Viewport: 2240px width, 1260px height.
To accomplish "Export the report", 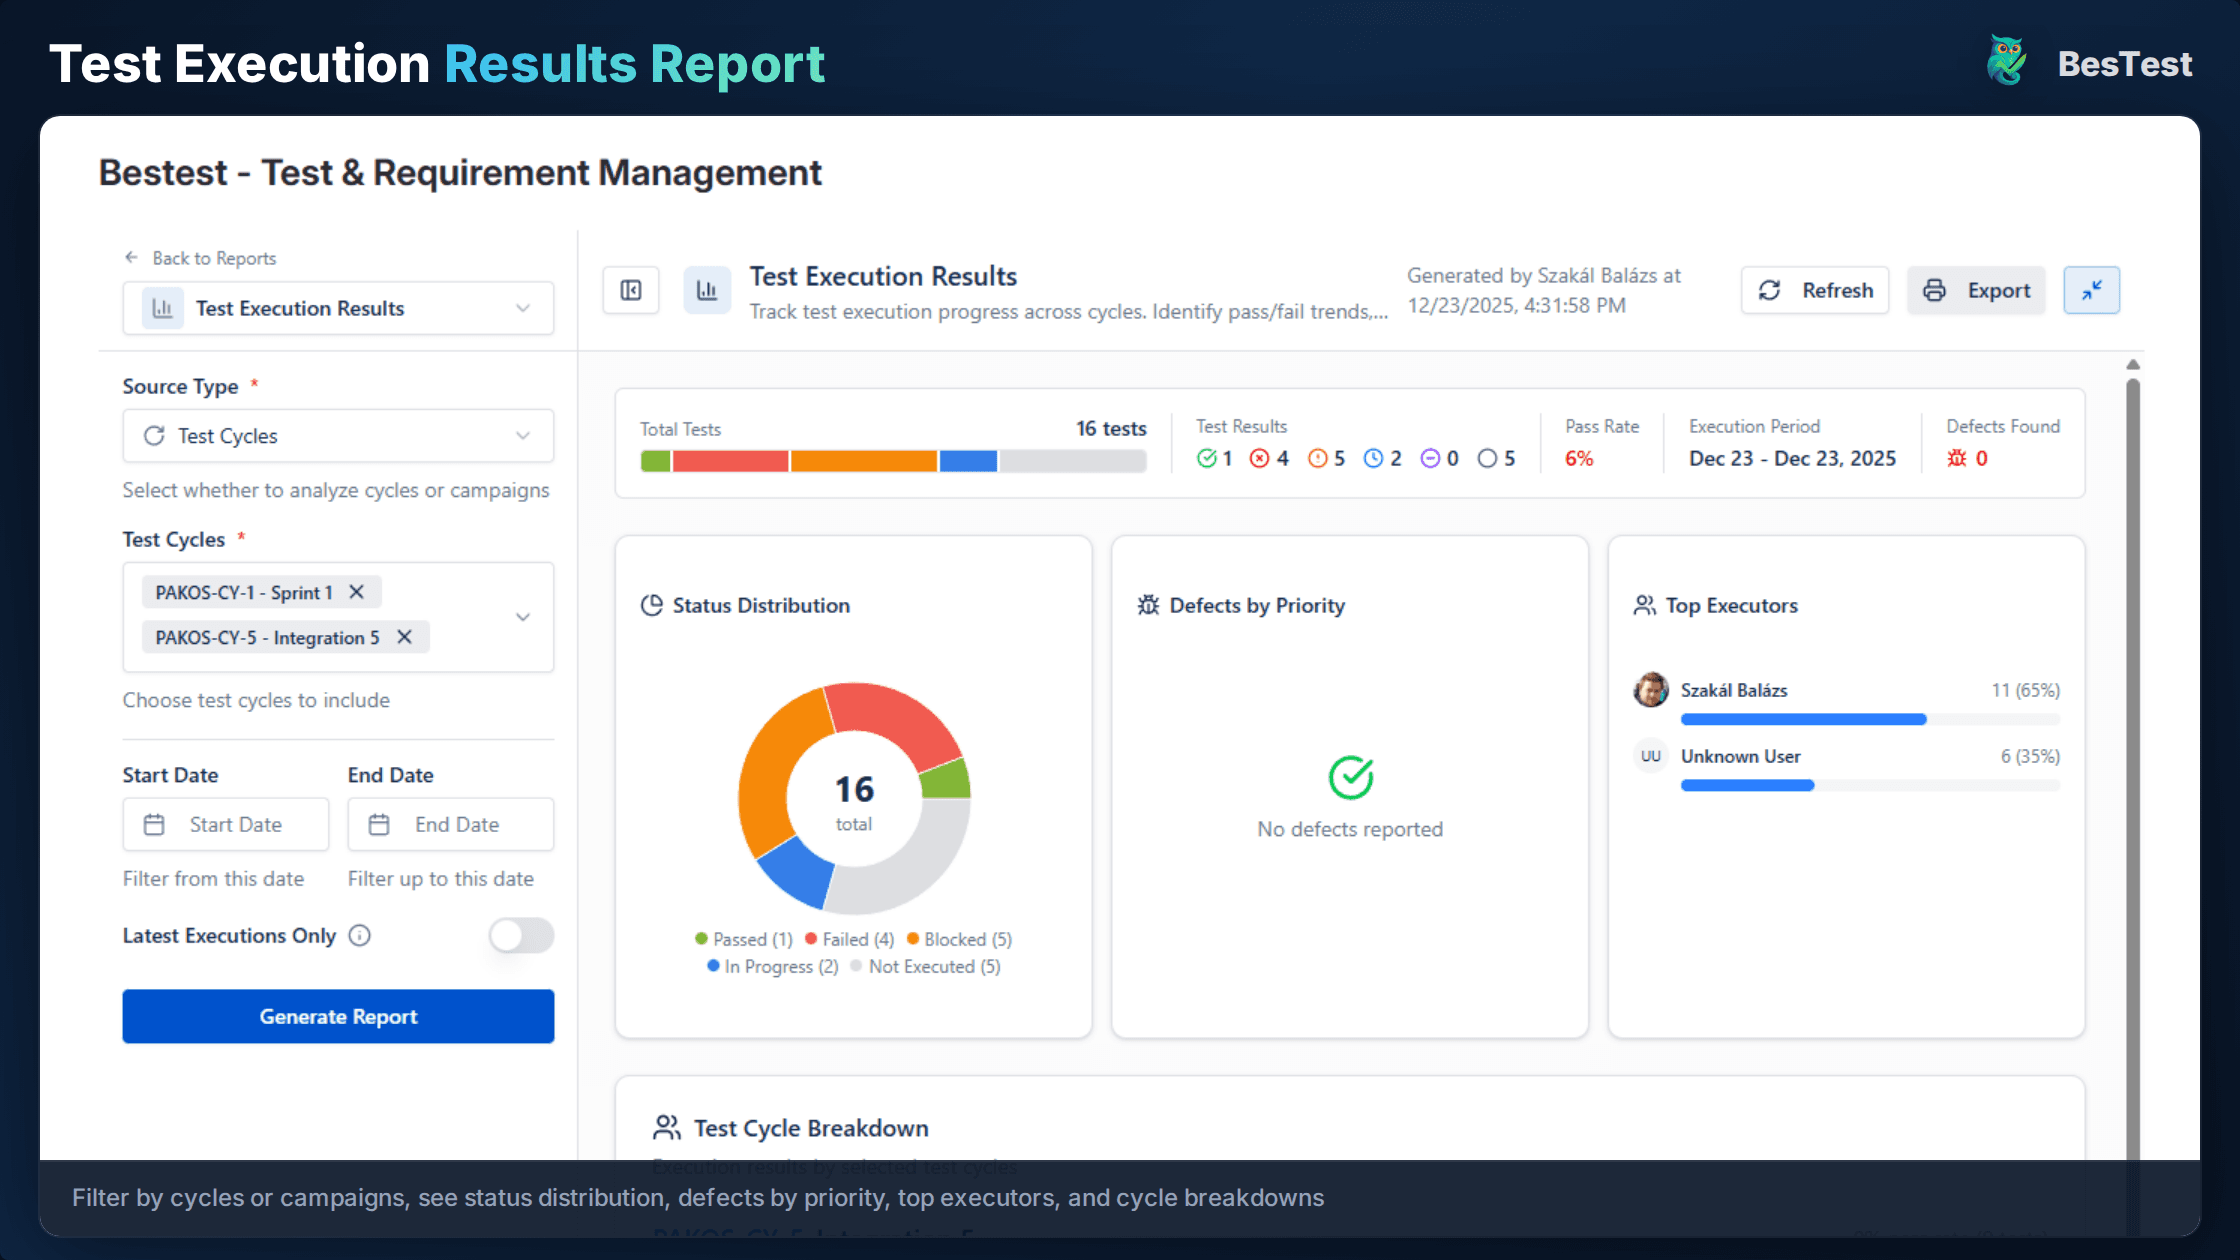I will pos(1976,290).
